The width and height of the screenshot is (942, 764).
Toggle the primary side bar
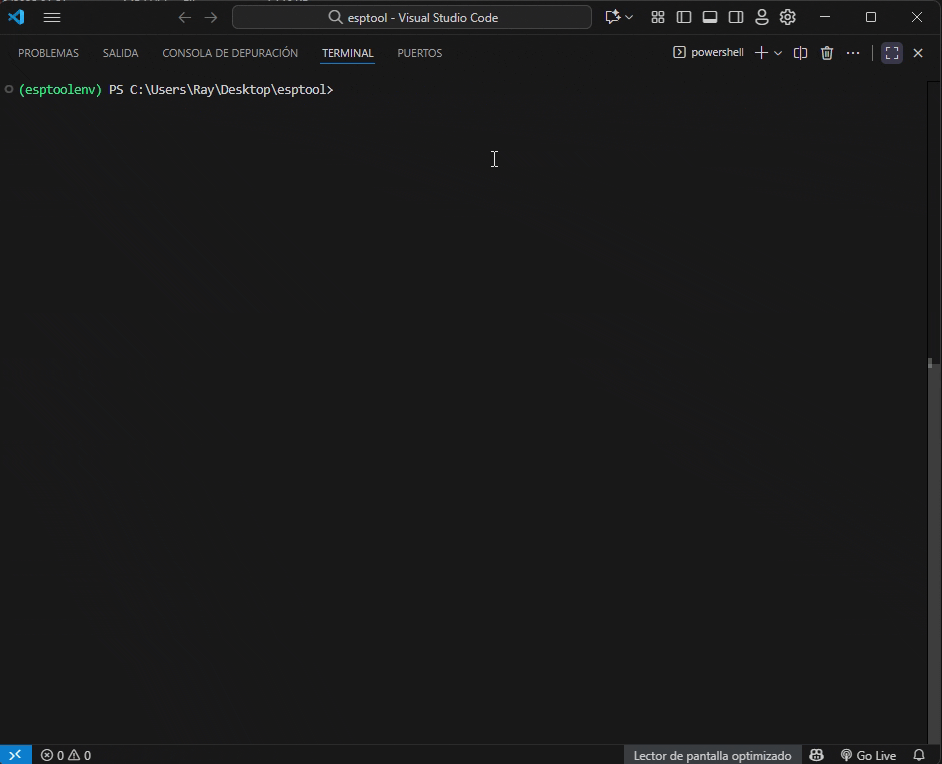point(684,17)
